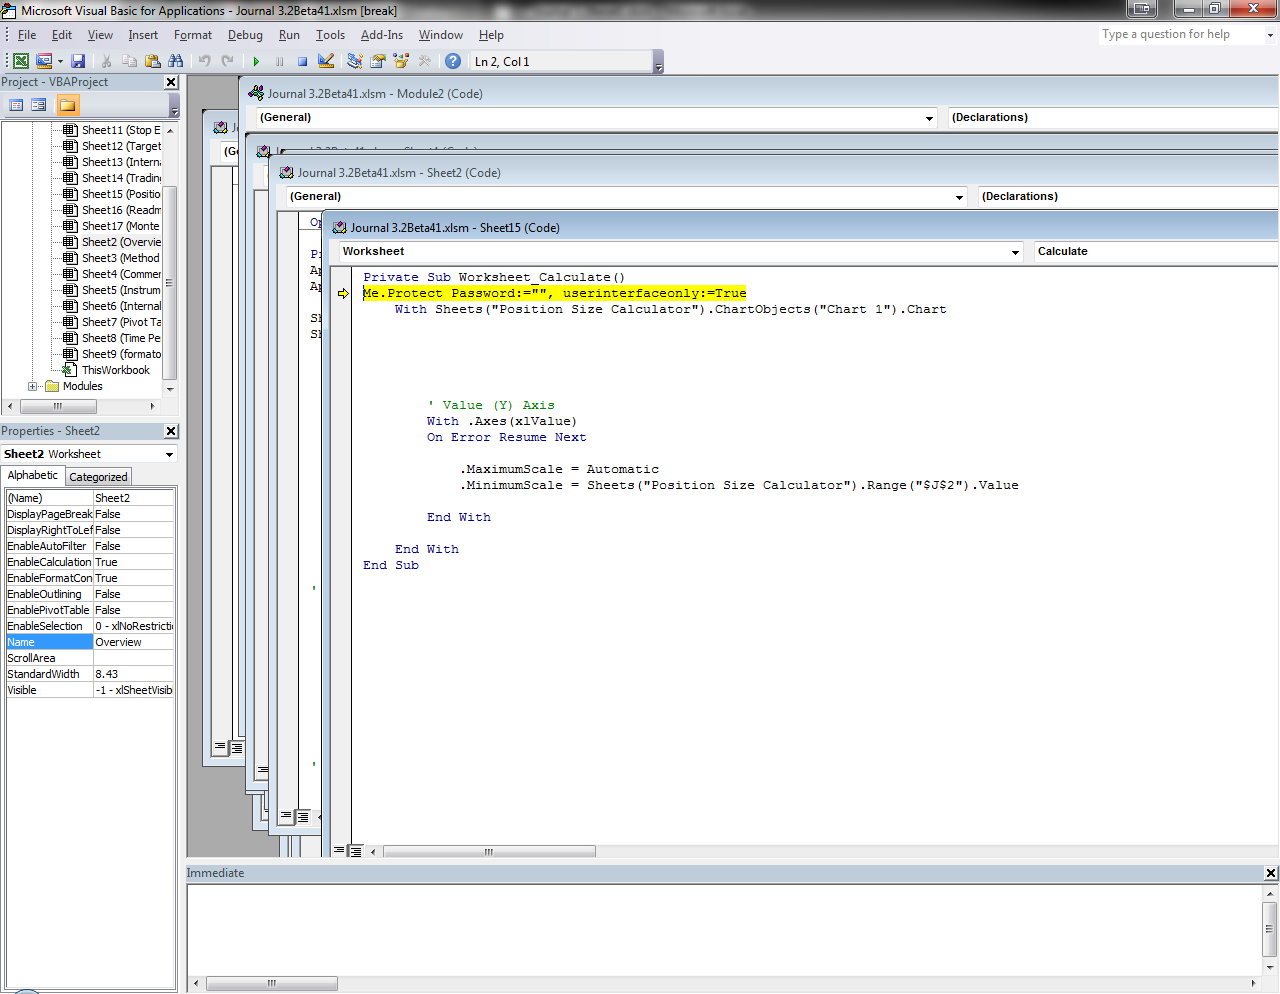Click View Object icon in Project panel
Image resolution: width=1280 pixels, height=994 pixels.
tap(39, 105)
